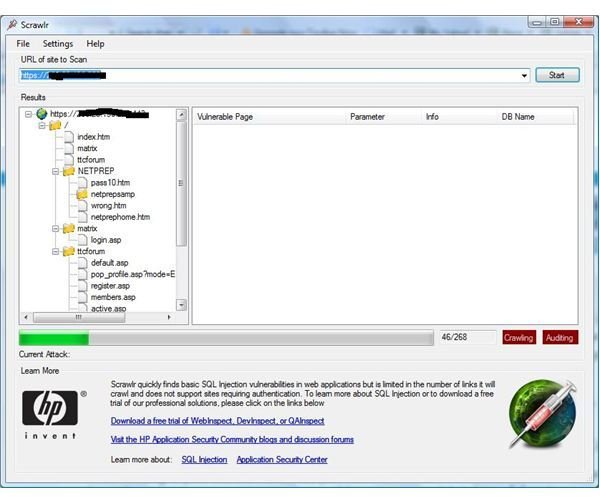Open the URL history dropdown arrow

[524, 76]
